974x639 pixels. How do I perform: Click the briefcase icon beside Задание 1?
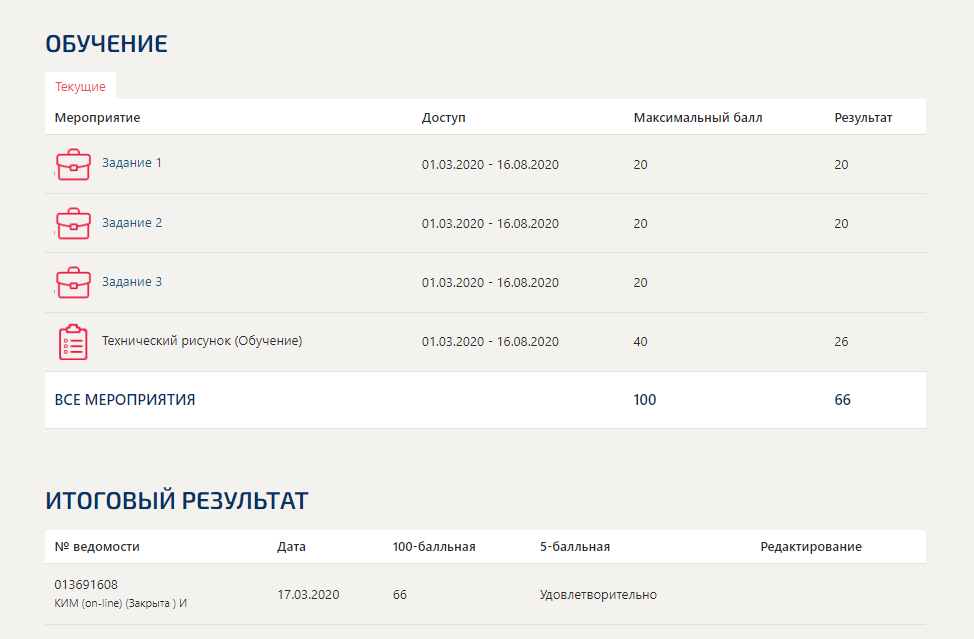(73, 165)
